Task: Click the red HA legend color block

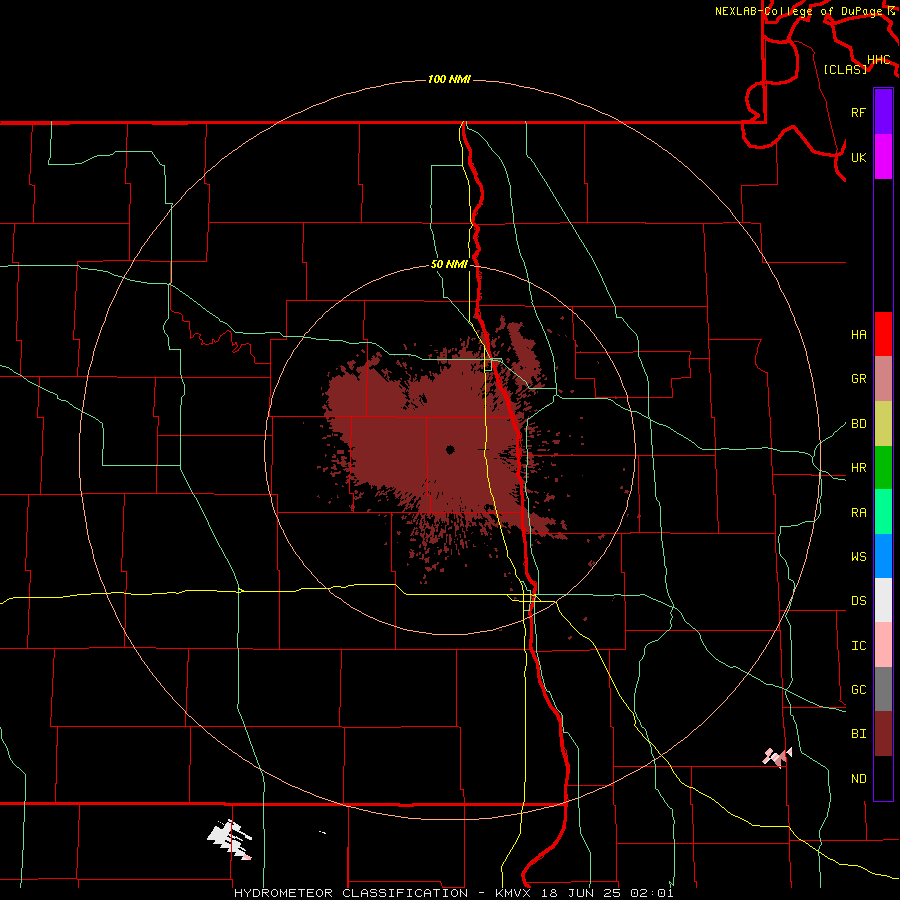Action: point(883,334)
